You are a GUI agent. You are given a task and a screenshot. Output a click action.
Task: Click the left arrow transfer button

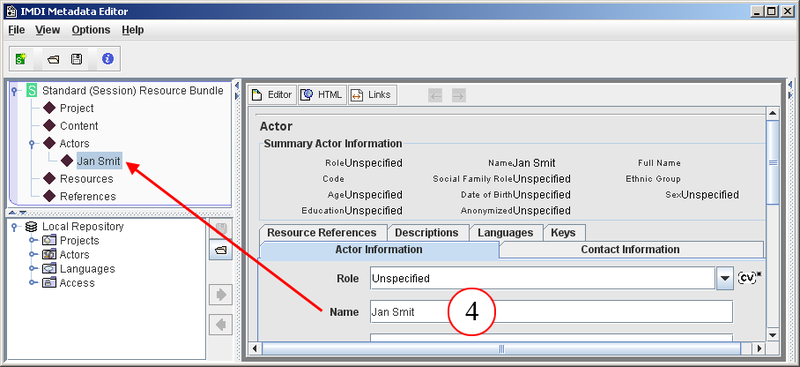[x=221, y=324]
